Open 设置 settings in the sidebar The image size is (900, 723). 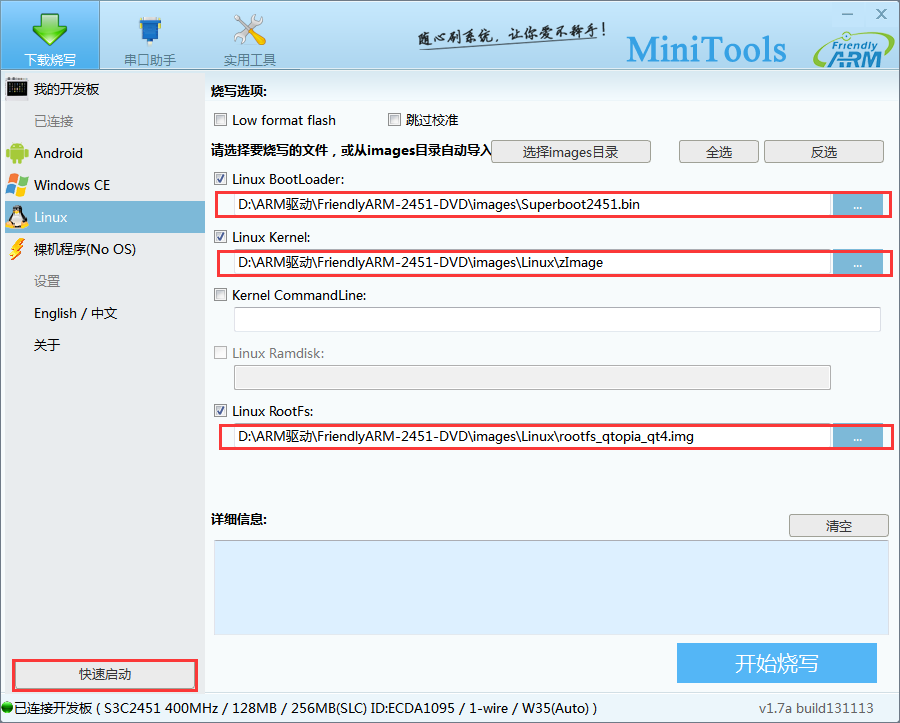[x=47, y=281]
